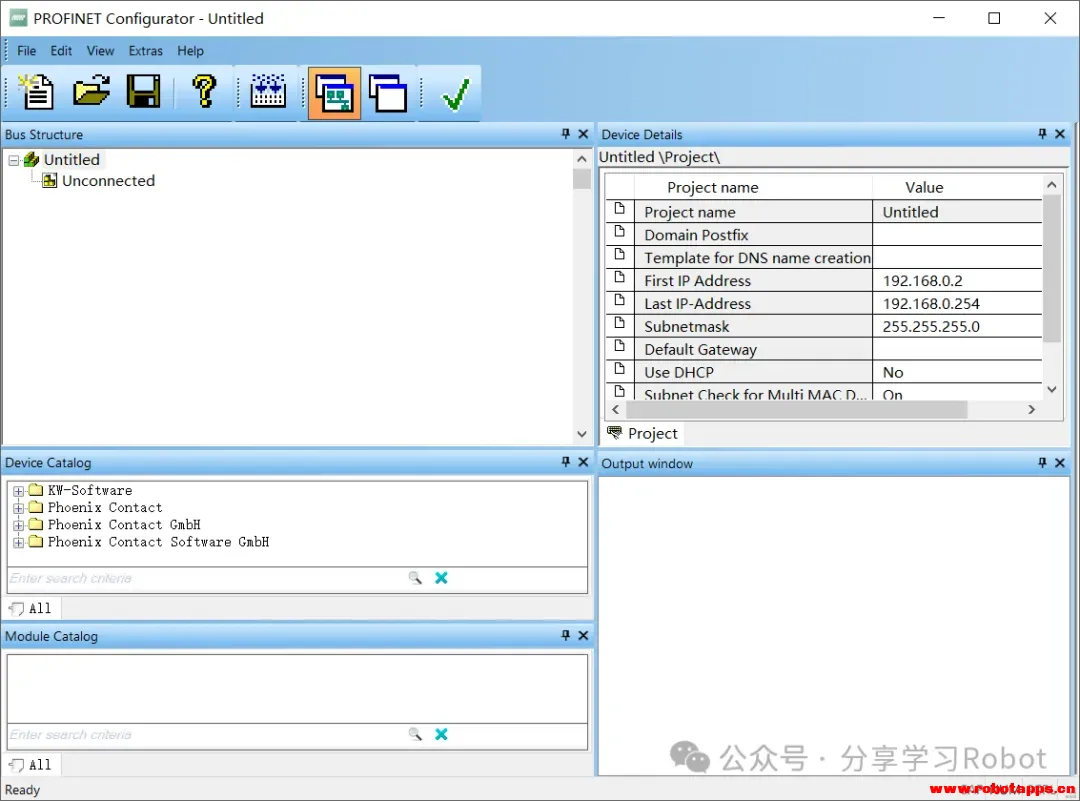Clear the Device Catalog search with X
The height and width of the screenshot is (801, 1080).
(442, 578)
